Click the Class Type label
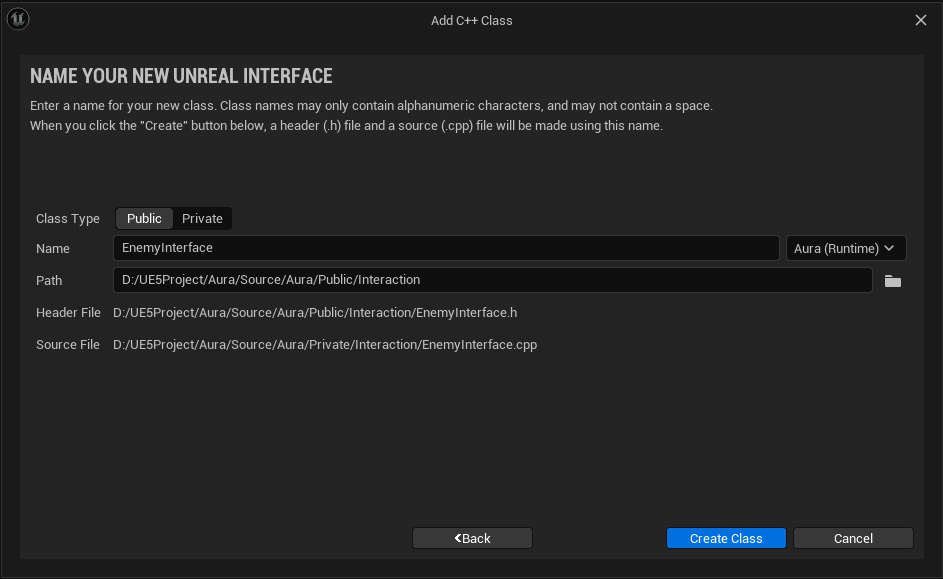Image resolution: width=943 pixels, height=579 pixels. (x=68, y=219)
